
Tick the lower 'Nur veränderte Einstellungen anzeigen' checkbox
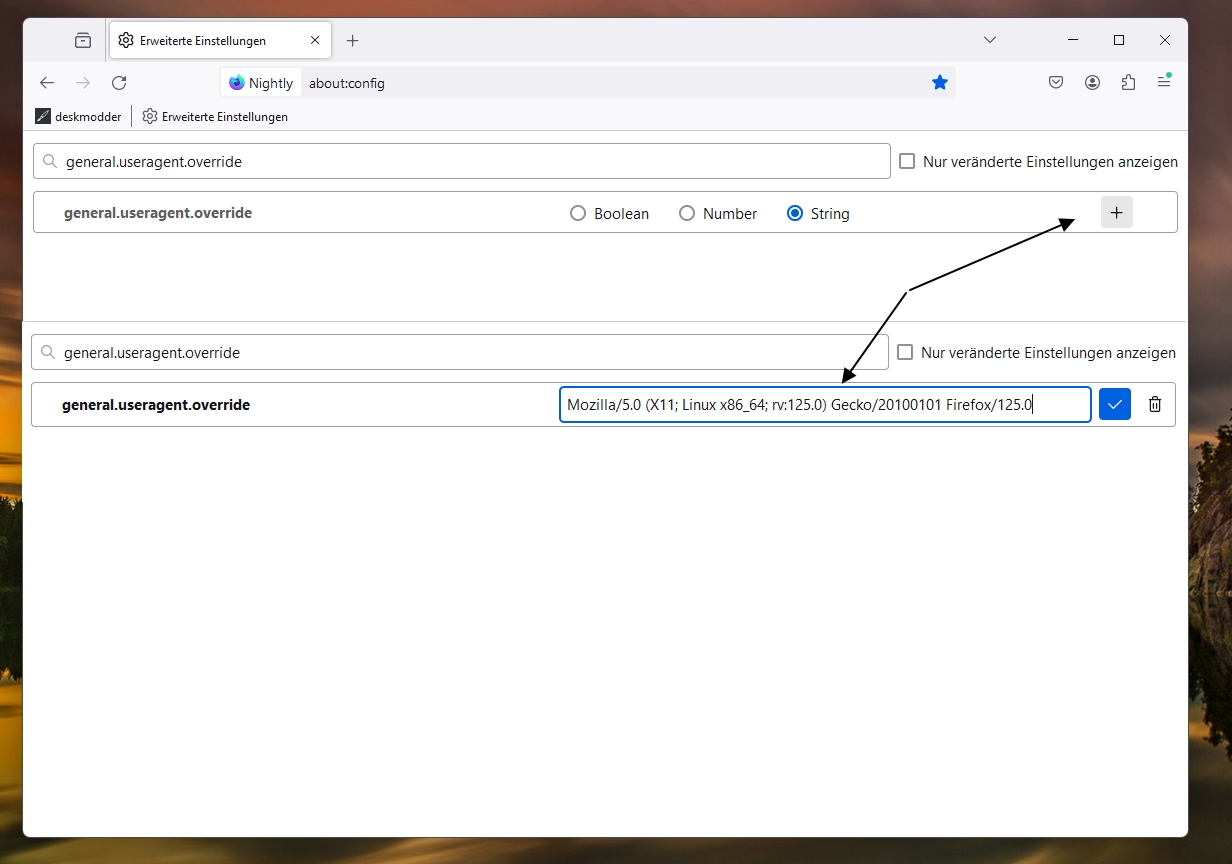click(905, 352)
